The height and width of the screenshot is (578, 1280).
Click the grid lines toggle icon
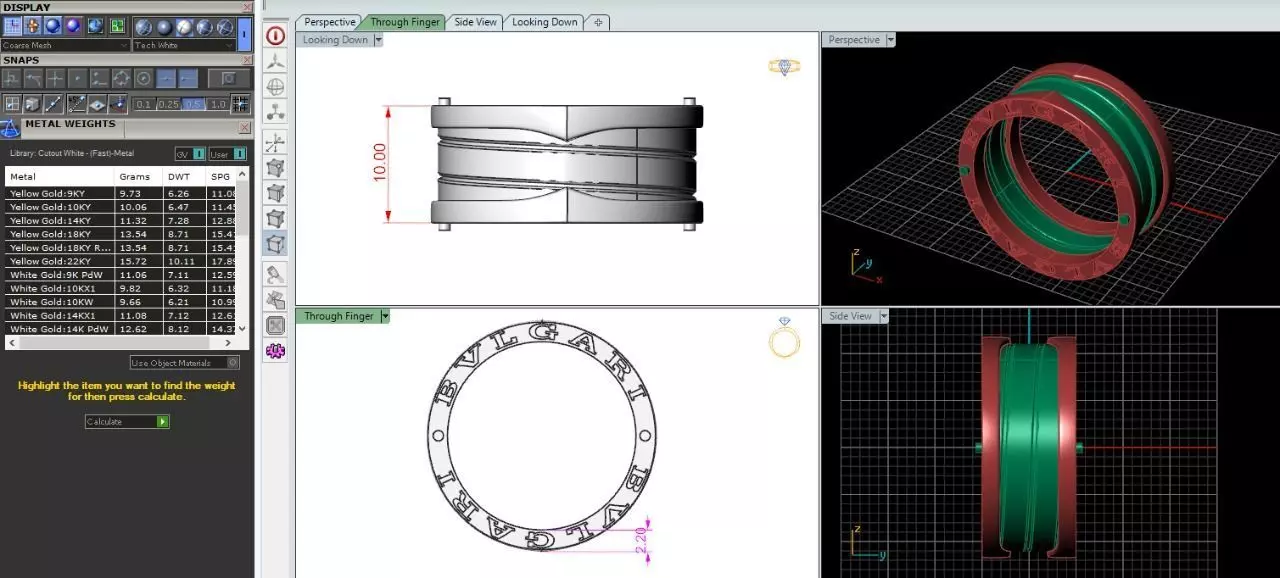point(241,104)
